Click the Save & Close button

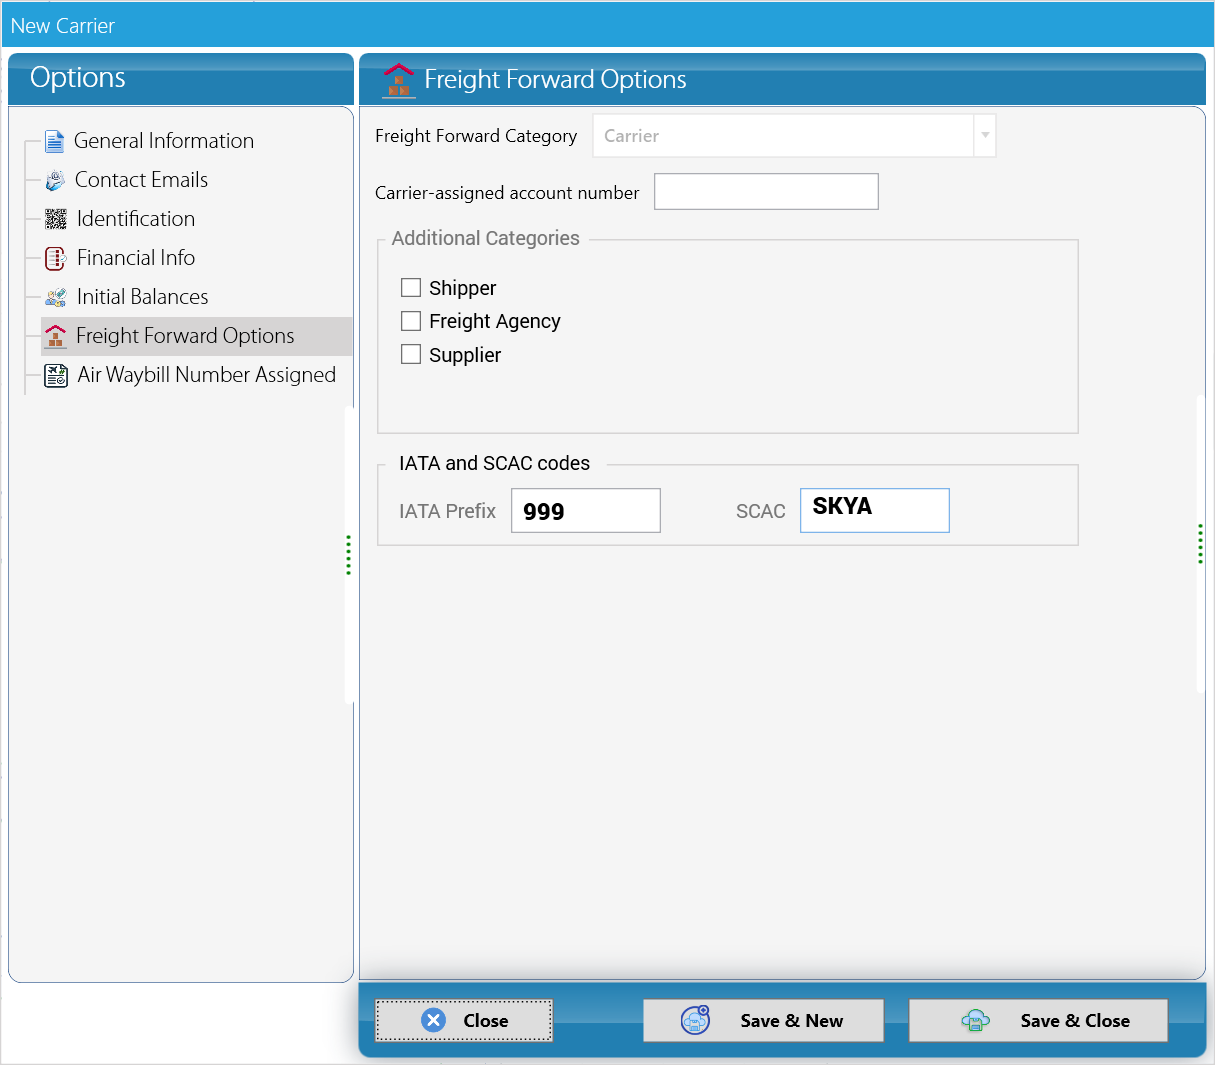1038,1020
